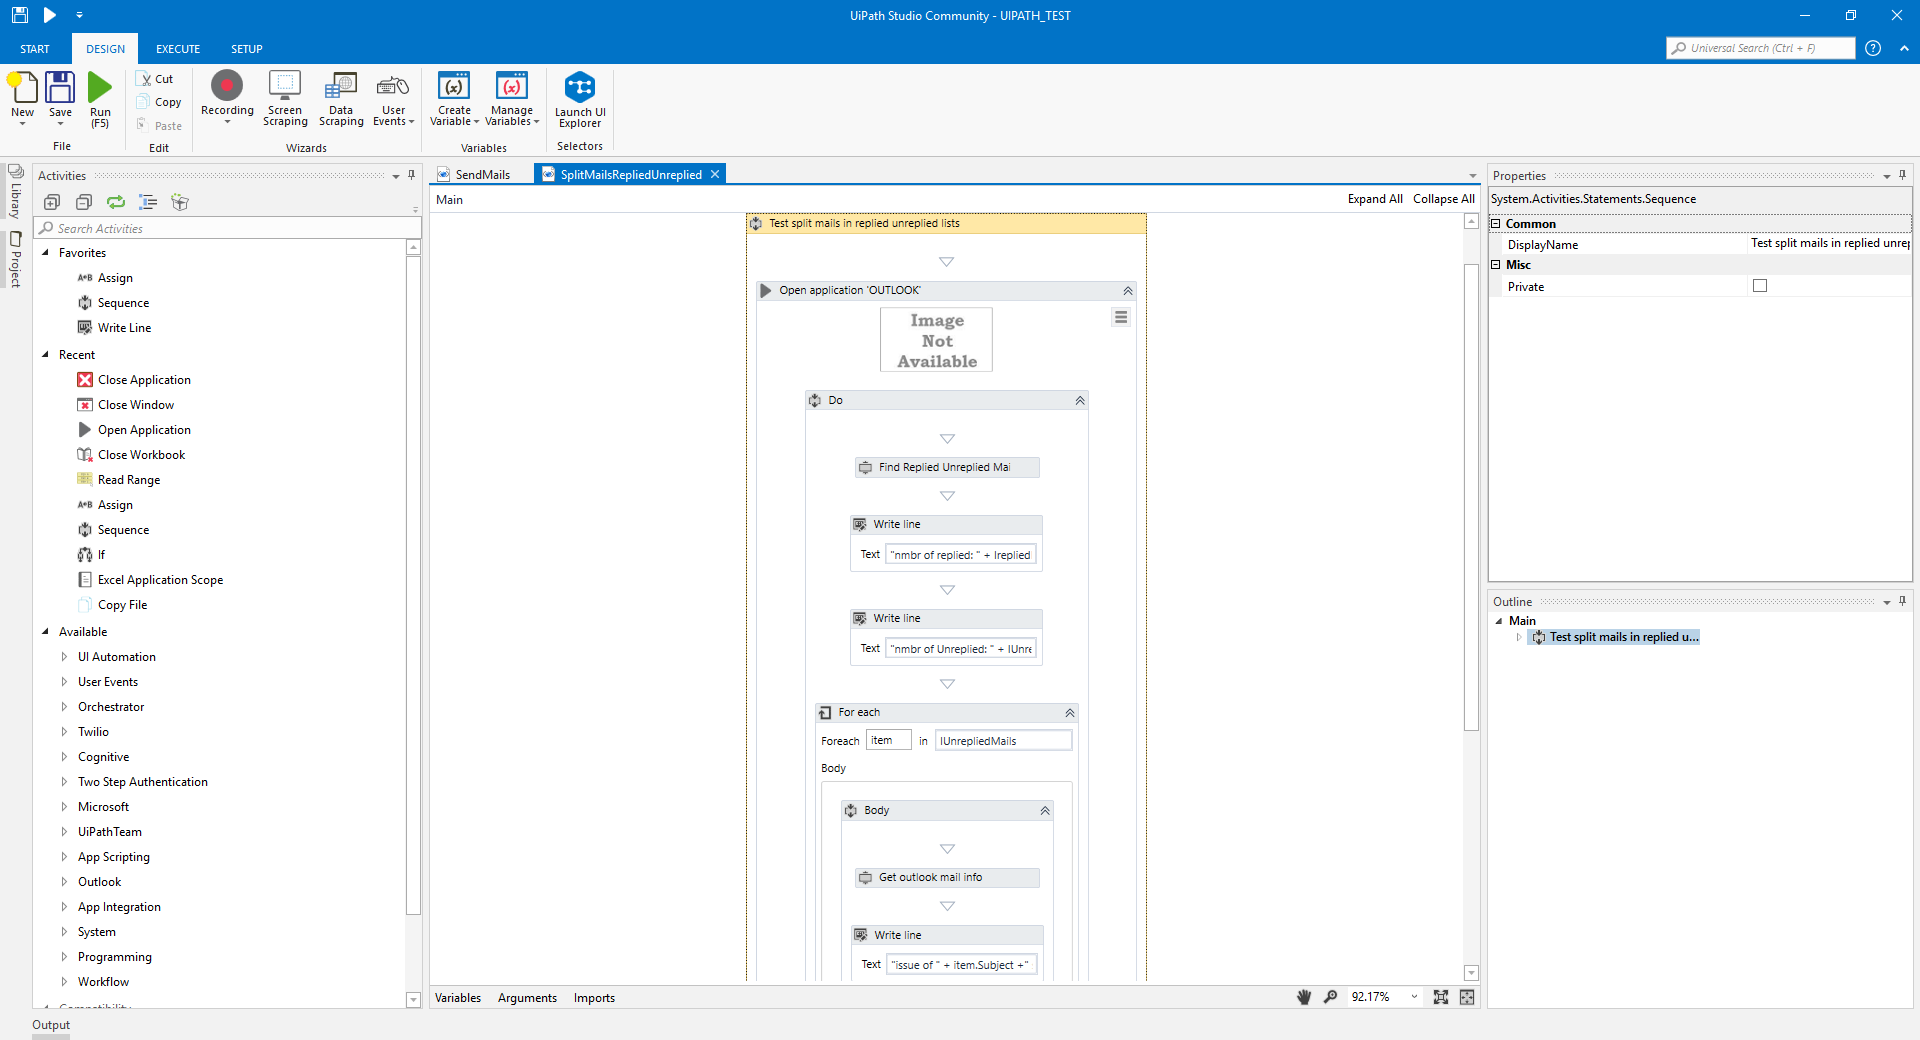1920x1040 pixels.
Task: Collapse the Recent group in Activities
Action: pos(45,355)
